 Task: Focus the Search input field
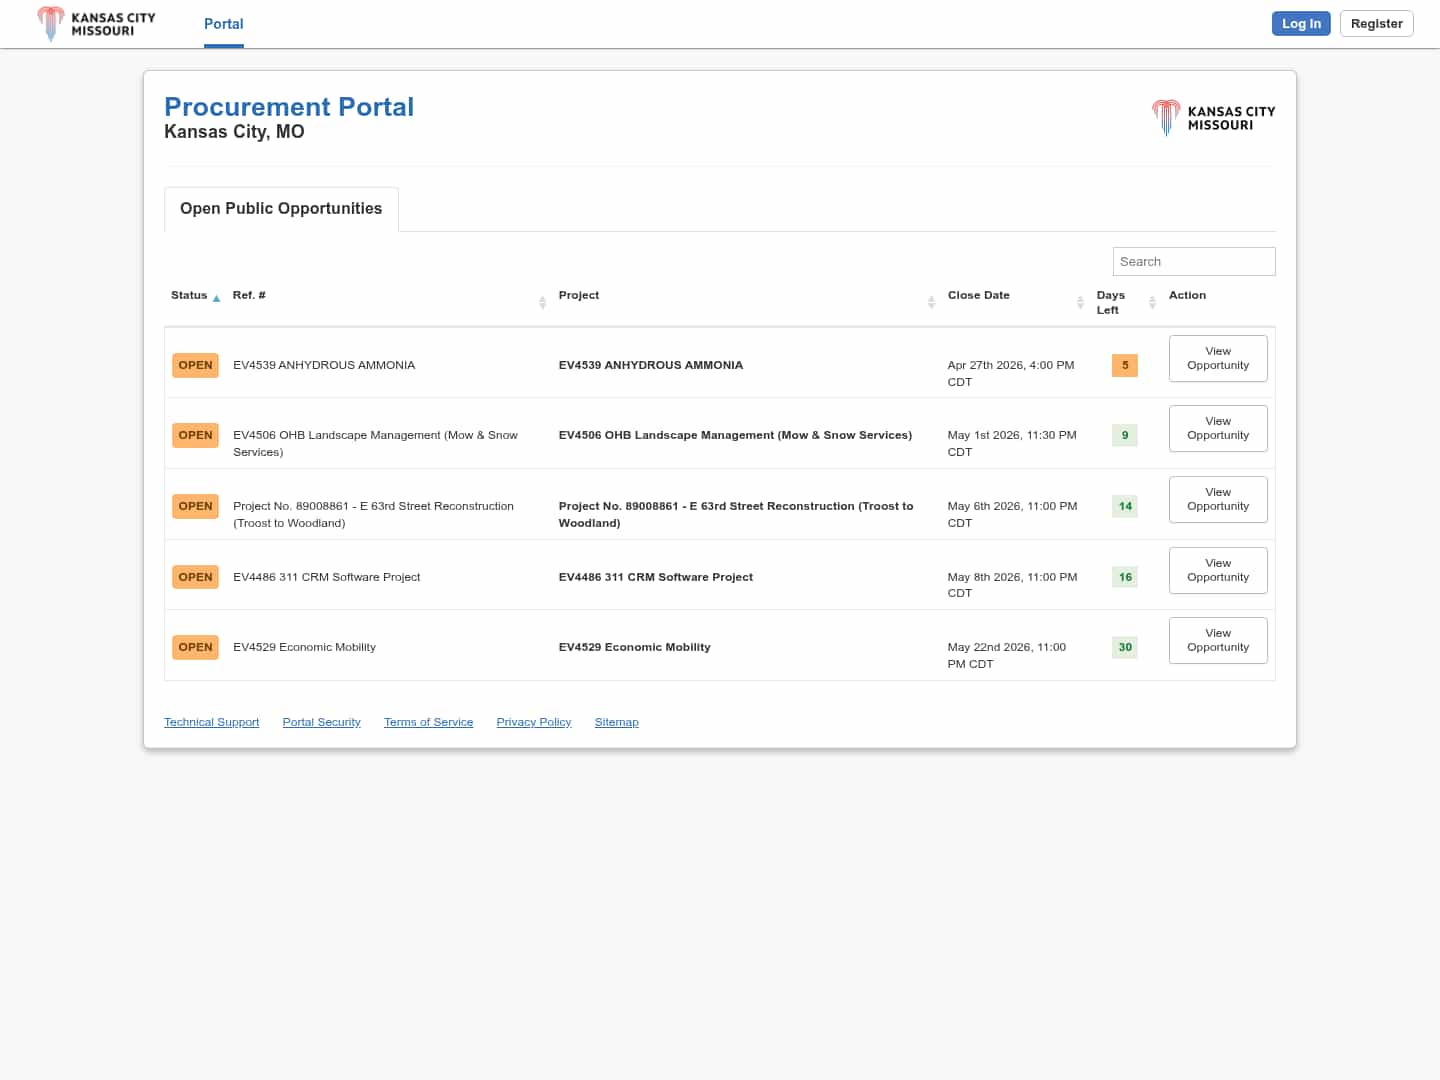tap(1193, 262)
